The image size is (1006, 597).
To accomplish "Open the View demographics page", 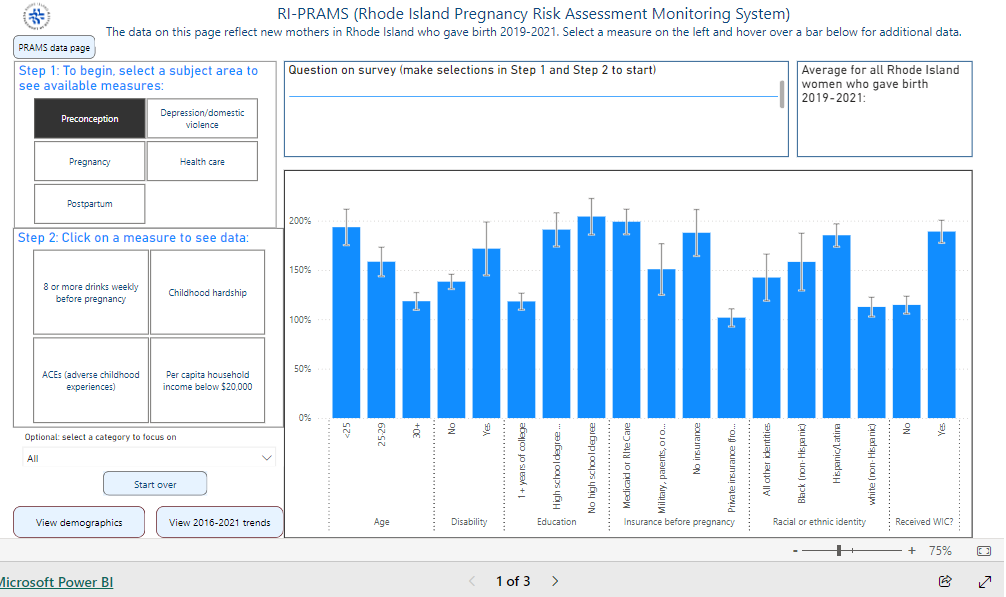I will tap(79, 523).
